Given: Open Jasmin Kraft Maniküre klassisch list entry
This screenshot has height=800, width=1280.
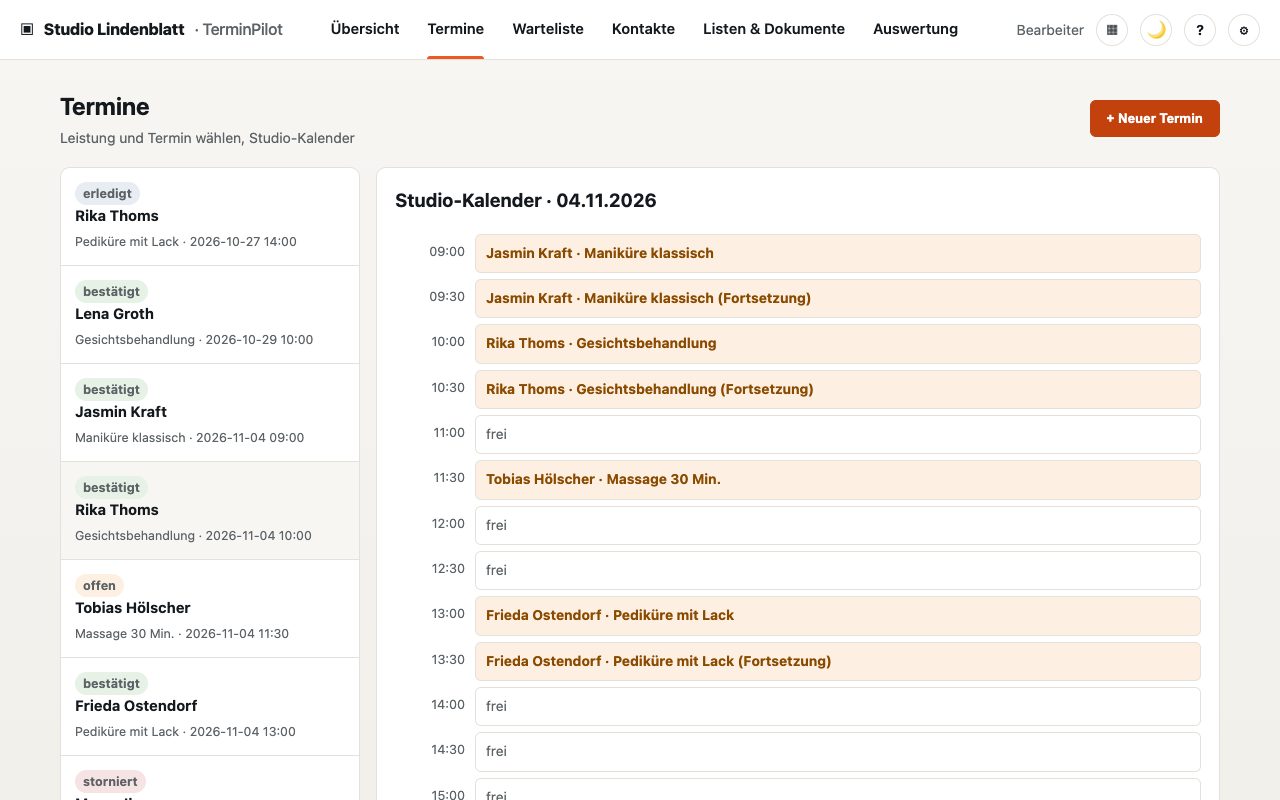Looking at the screenshot, I should tap(210, 413).
